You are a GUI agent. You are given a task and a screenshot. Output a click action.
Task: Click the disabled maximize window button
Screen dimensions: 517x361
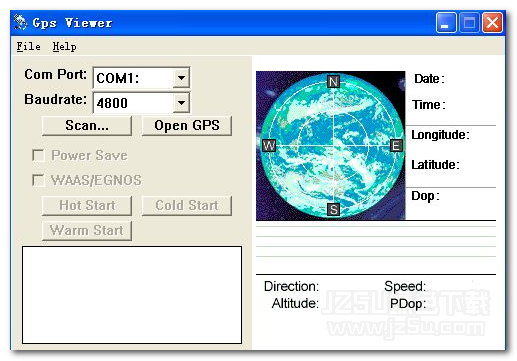(x=469, y=23)
